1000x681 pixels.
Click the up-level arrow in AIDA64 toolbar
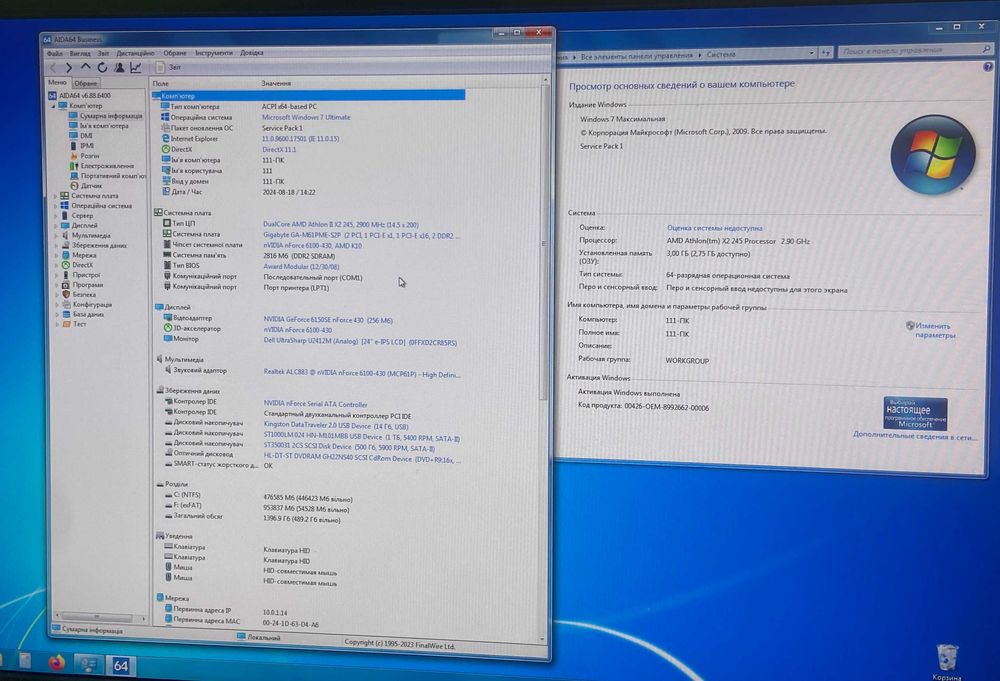[85, 67]
